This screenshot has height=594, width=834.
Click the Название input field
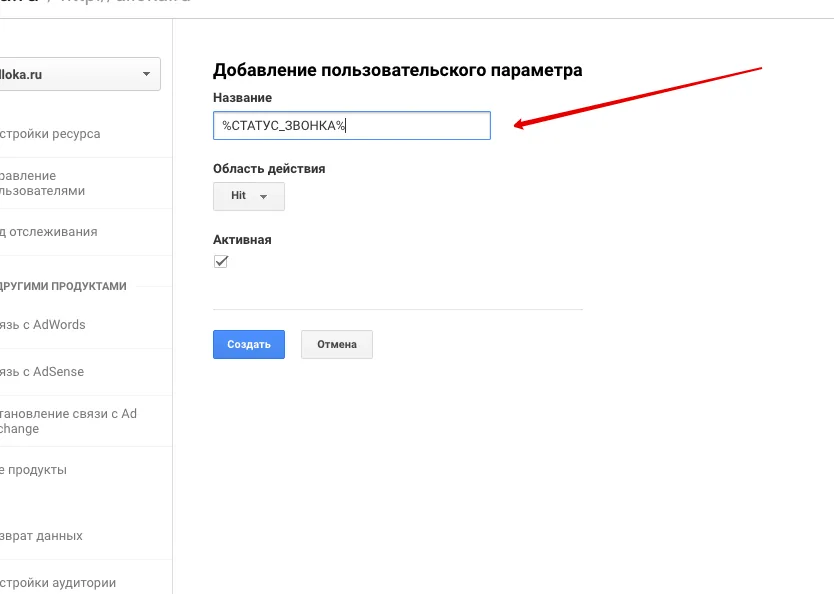coord(352,126)
